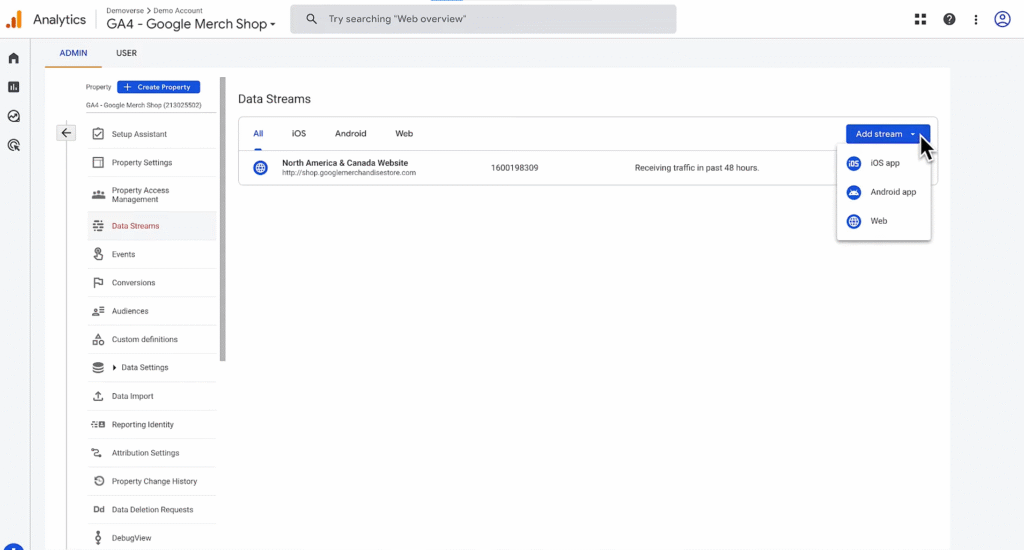
Task: Click stream ID 1600198309
Action: 515,168
